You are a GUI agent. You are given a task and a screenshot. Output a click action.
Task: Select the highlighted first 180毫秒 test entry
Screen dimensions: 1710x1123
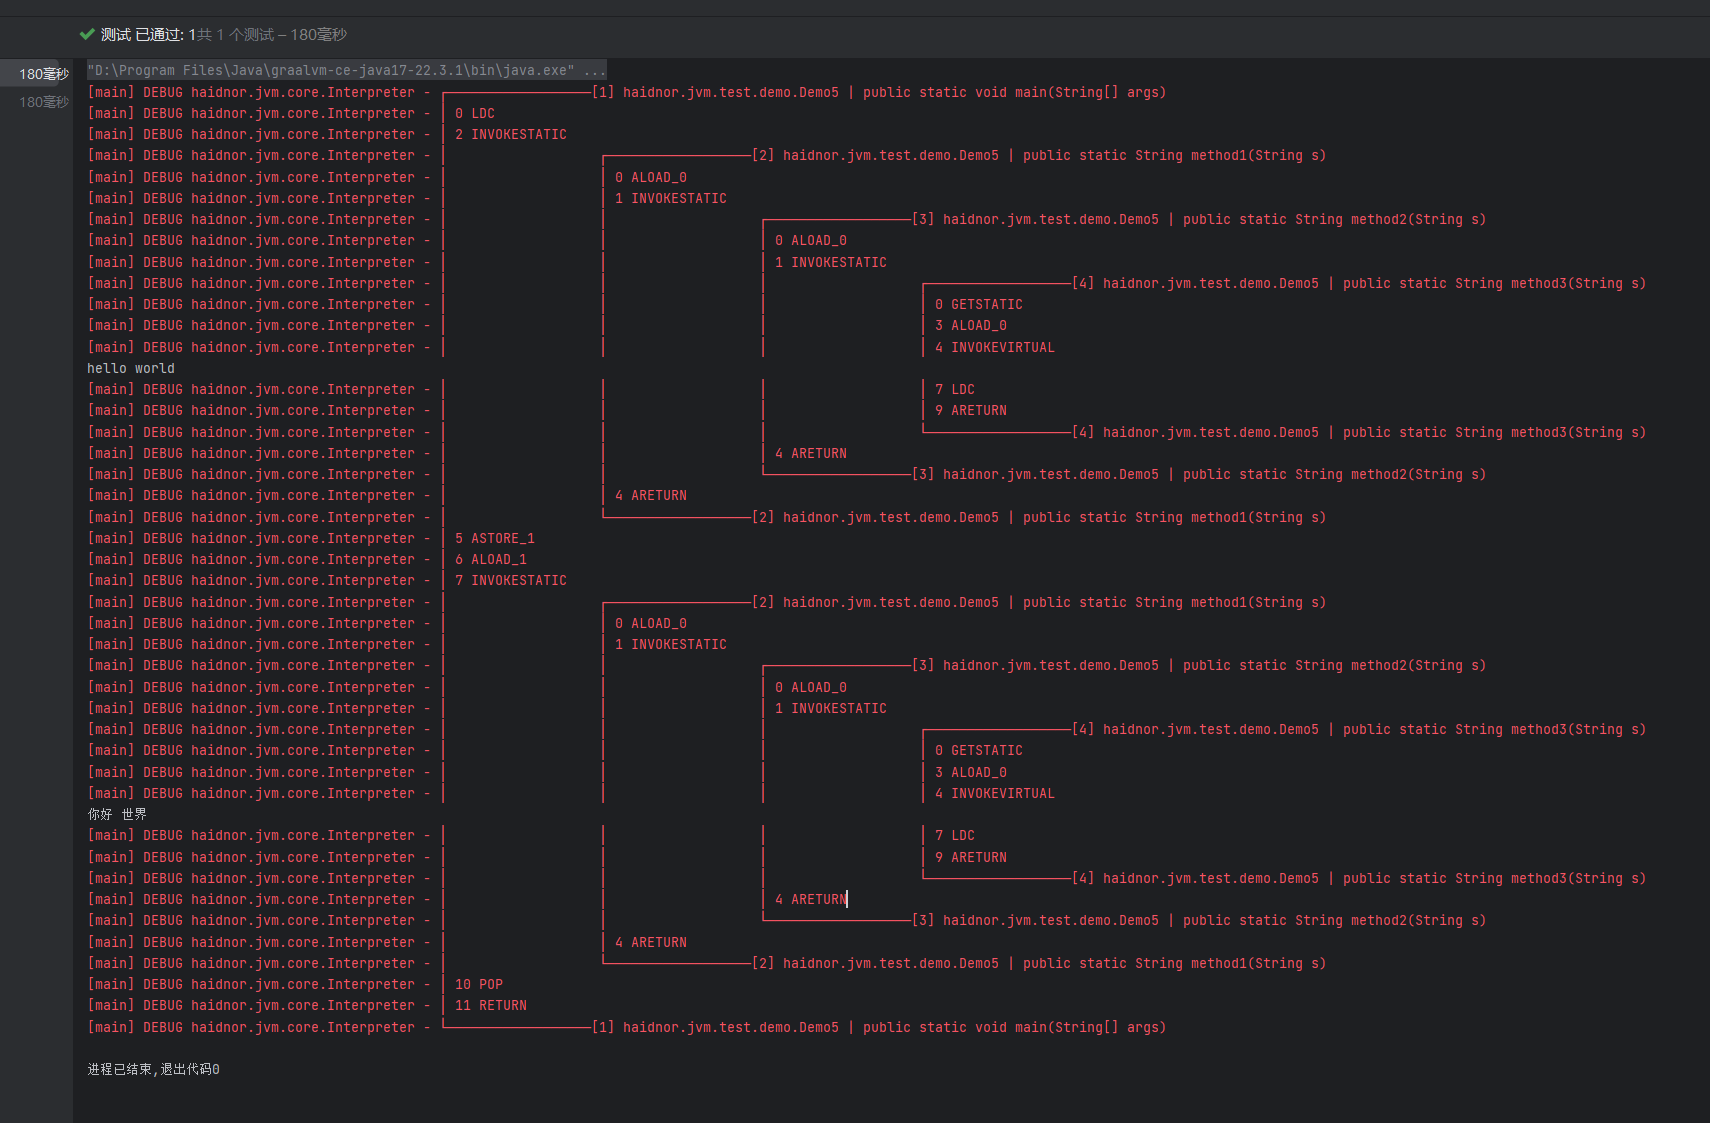(x=43, y=74)
